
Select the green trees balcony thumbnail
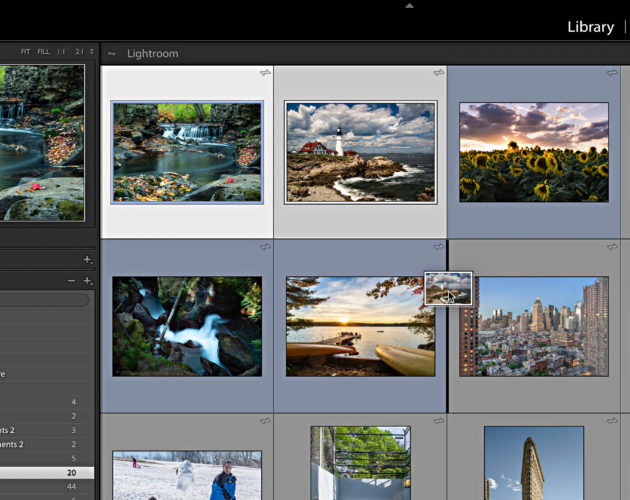click(360, 463)
